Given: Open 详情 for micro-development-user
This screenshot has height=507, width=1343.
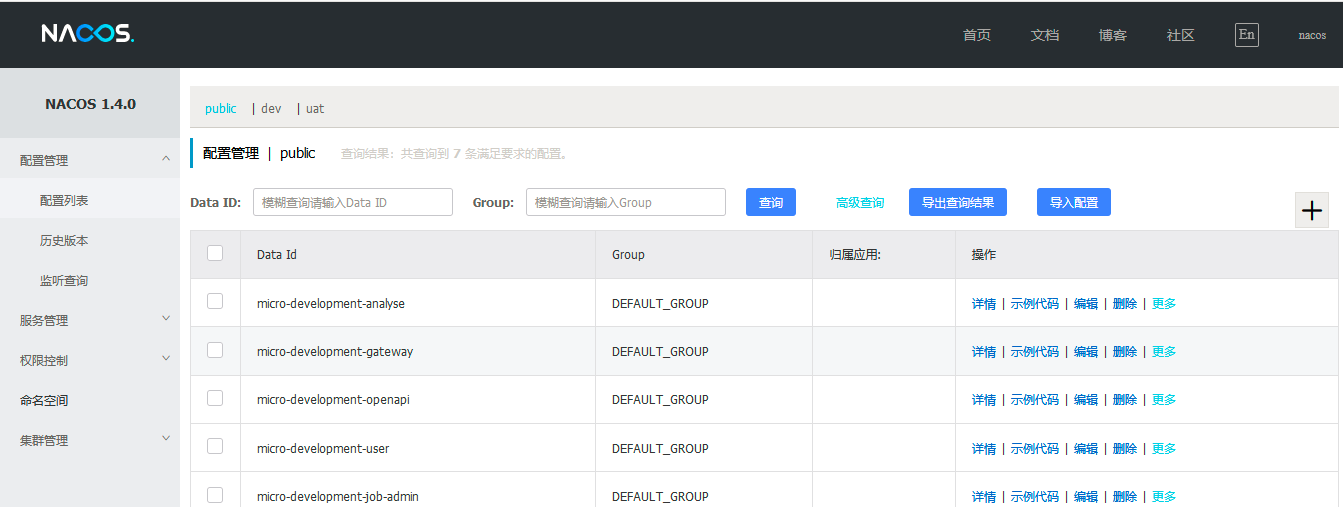Looking at the screenshot, I should [984, 448].
